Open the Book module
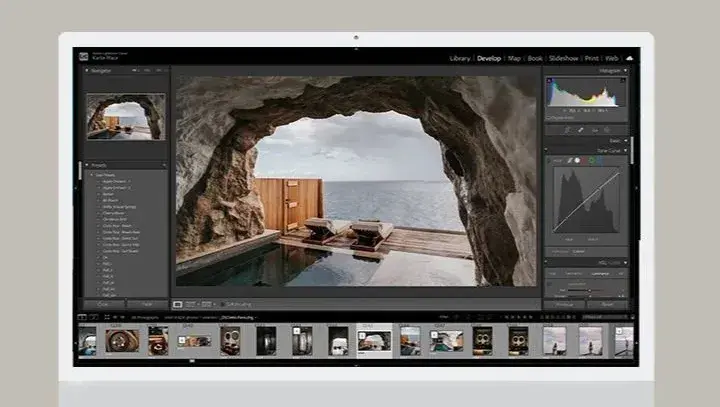720x407 pixels. [x=535, y=58]
